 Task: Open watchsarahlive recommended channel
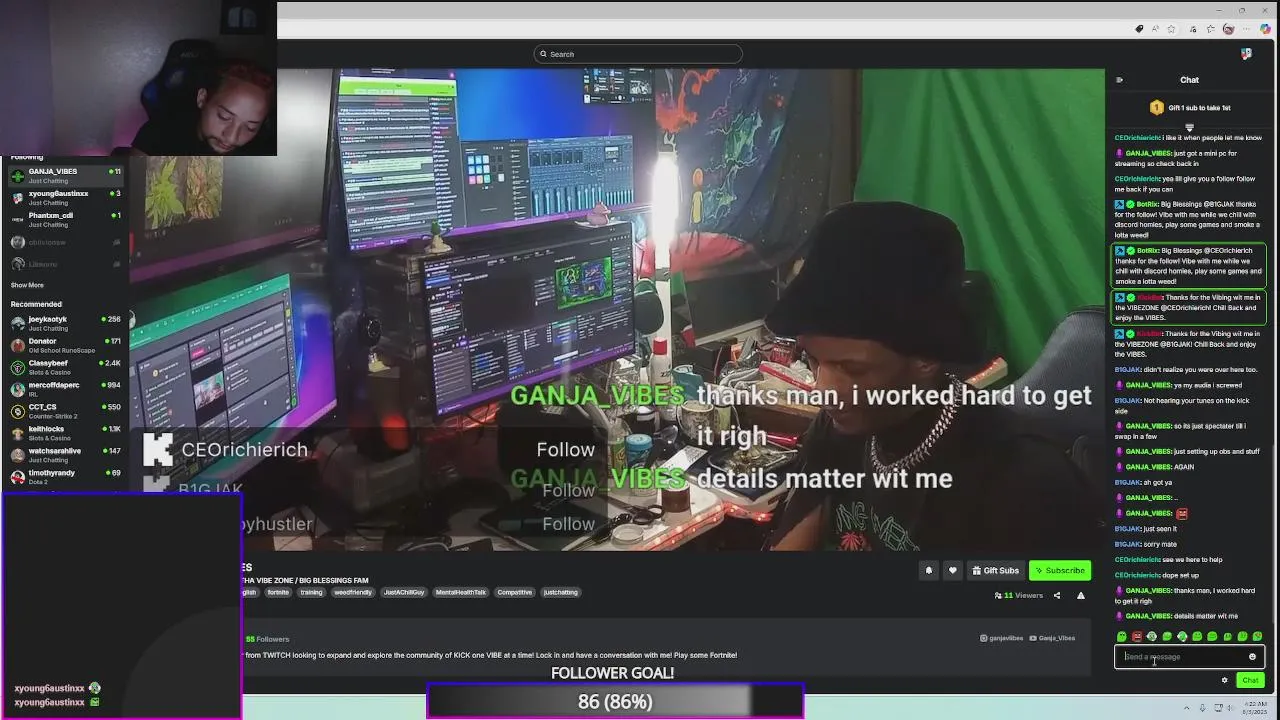tap(65, 454)
